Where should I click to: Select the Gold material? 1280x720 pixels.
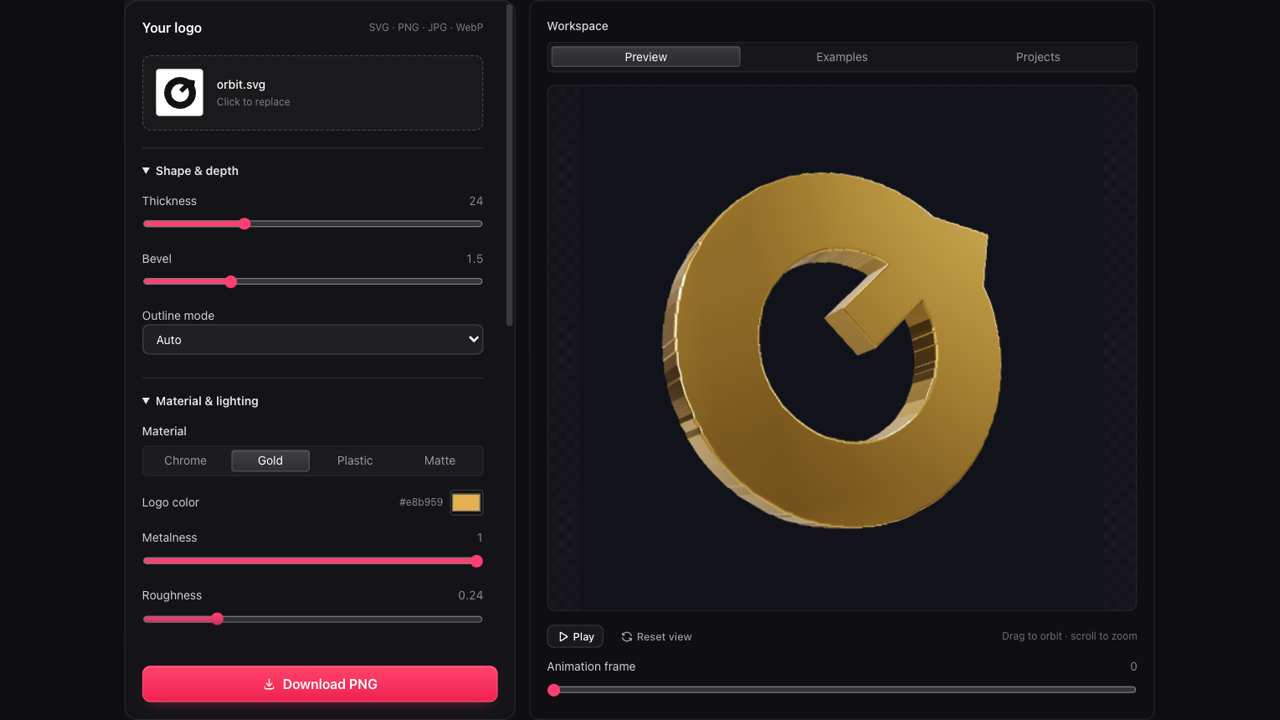(x=270, y=461)
